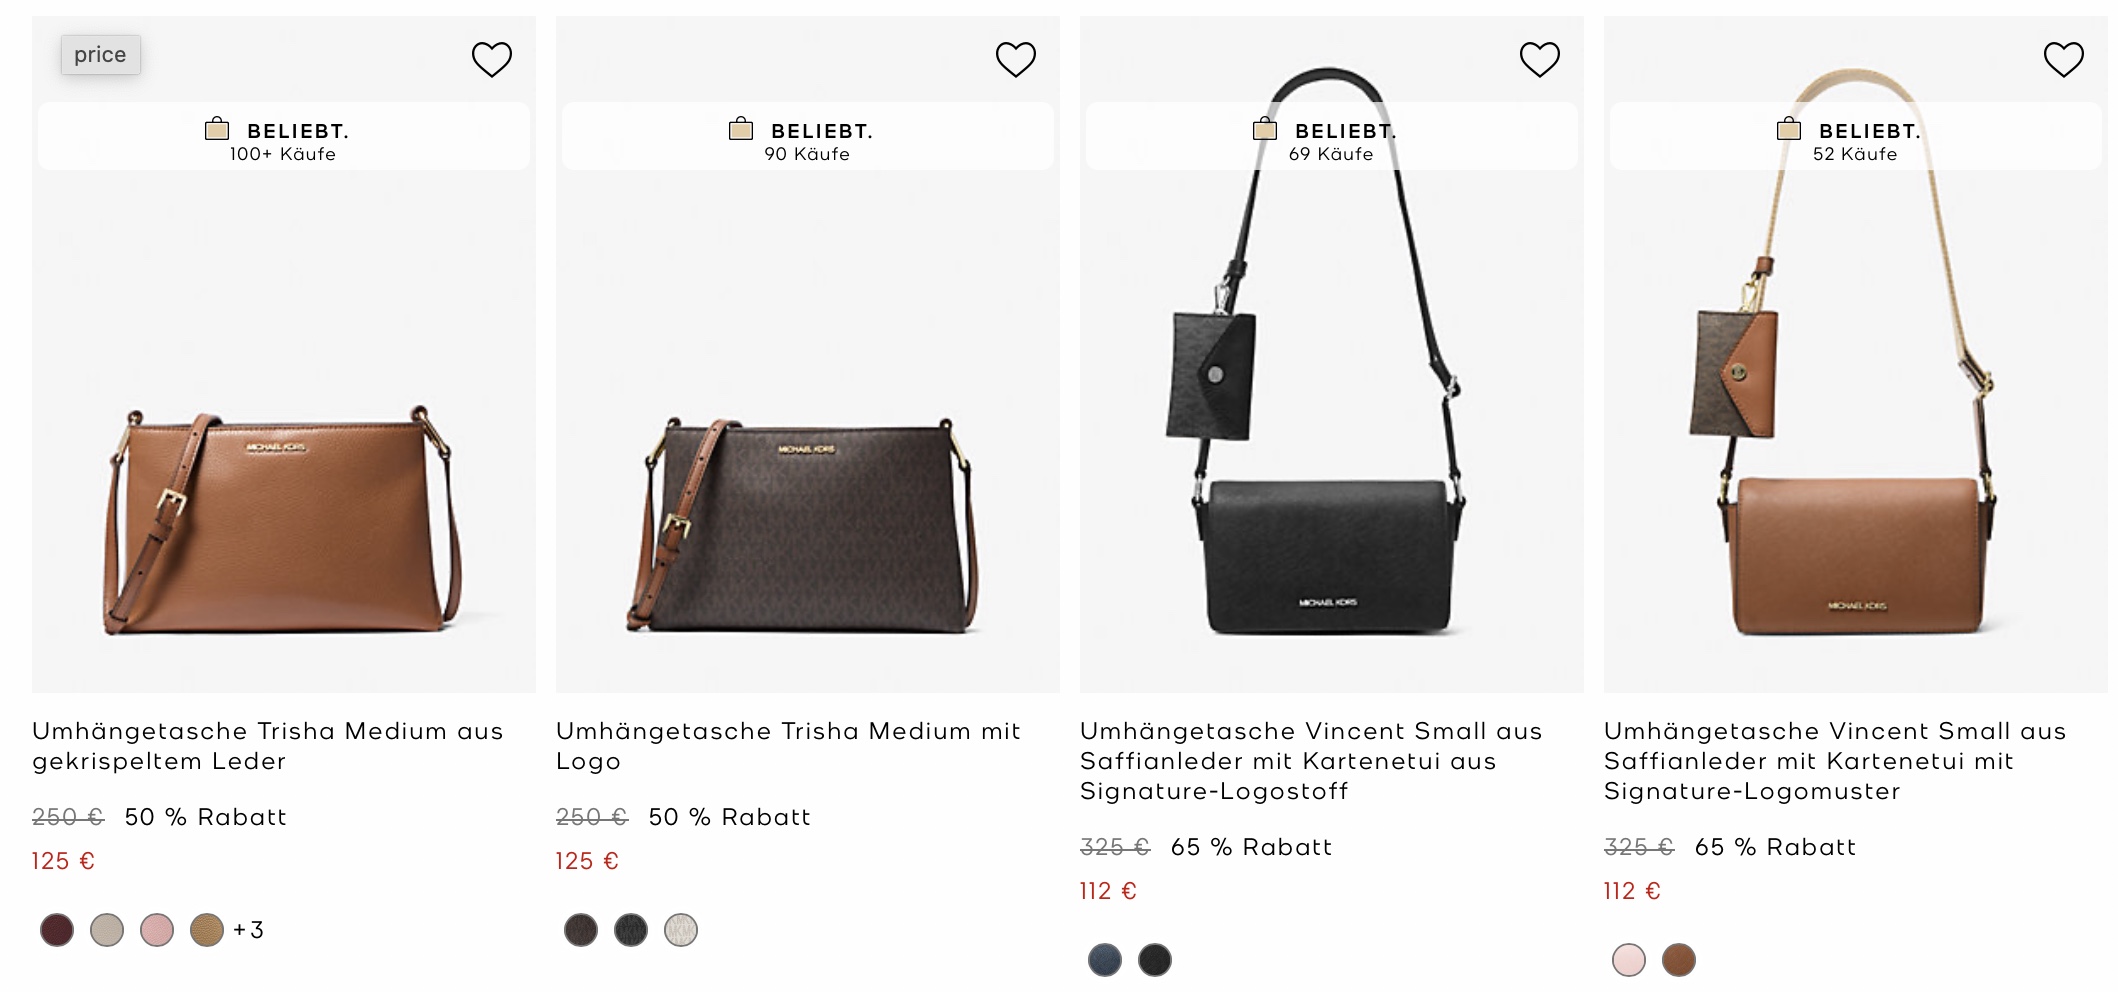Click the bag icon next to 69 Käufe
Image resolution: width=2118 pixels, height=992 pixels.
[1263, 128]
